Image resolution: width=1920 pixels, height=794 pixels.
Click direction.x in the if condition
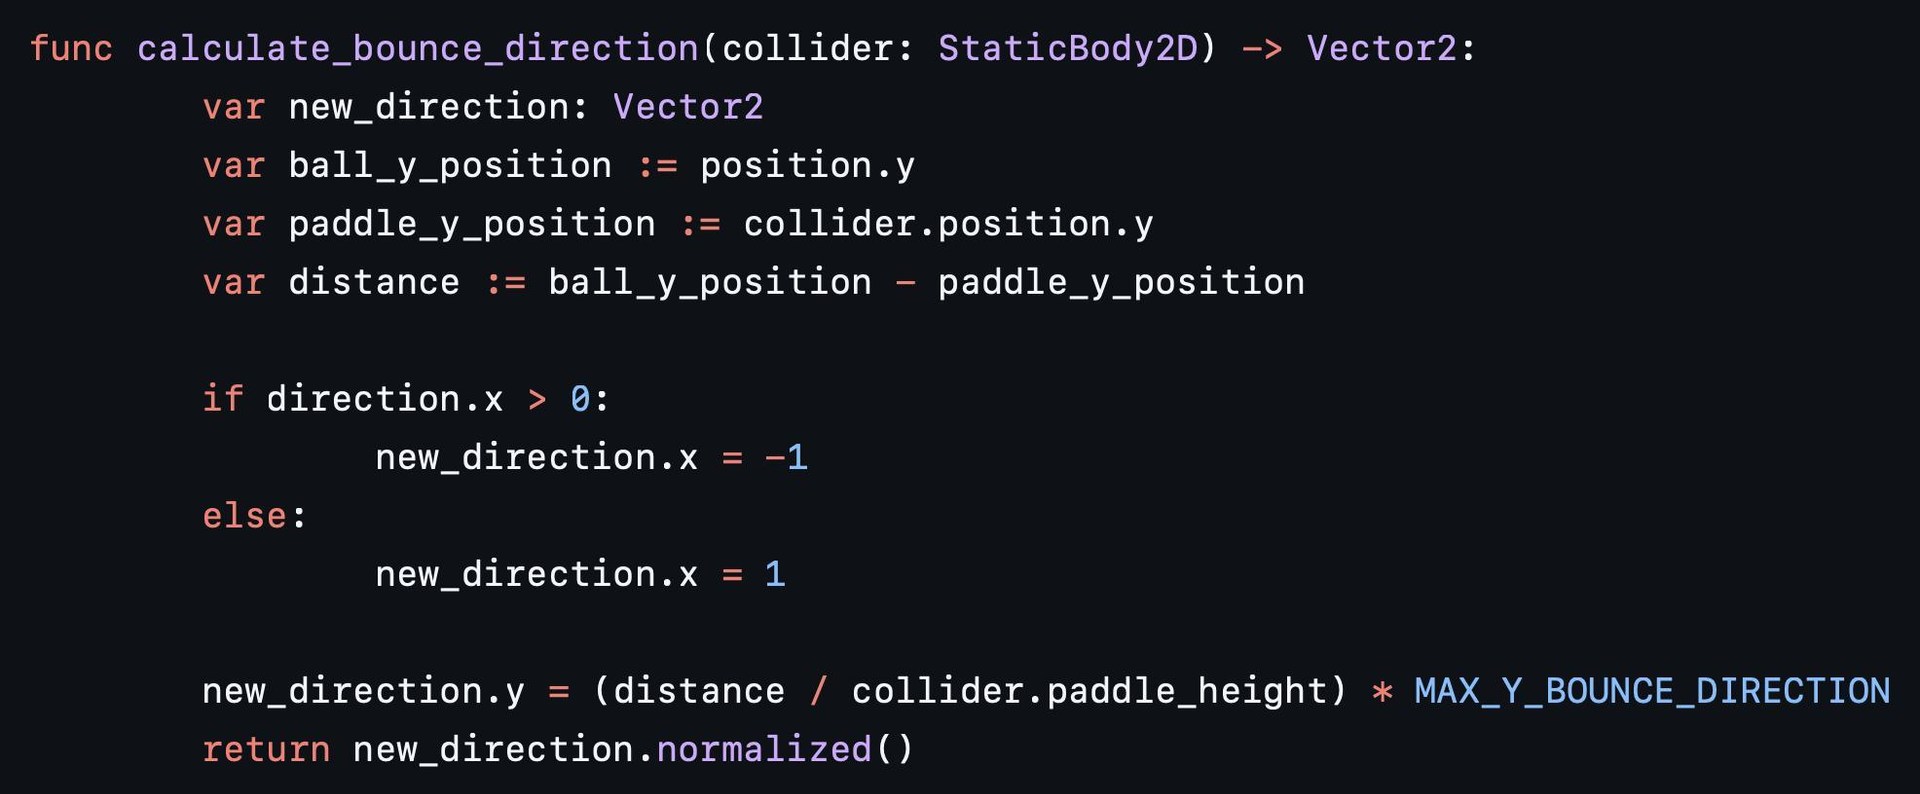pyautogui.click(x=385, y=399)
